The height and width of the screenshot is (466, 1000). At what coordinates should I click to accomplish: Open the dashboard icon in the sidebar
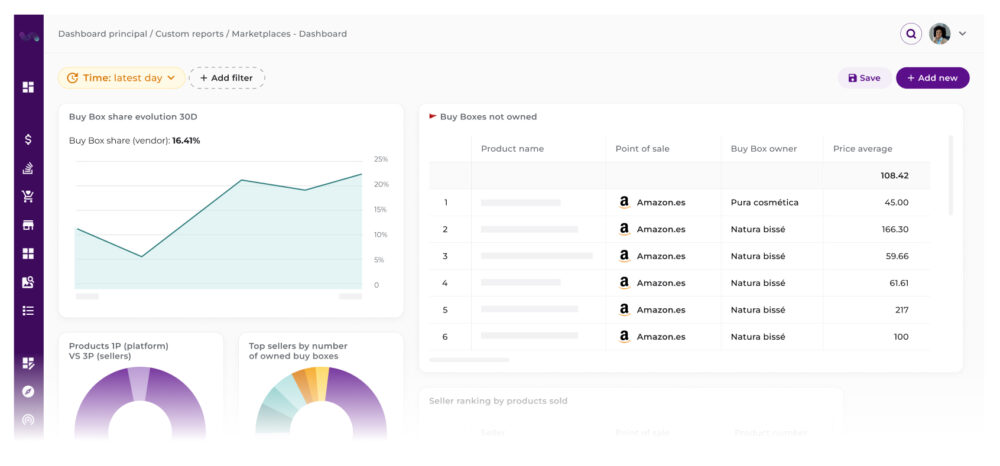28,87
